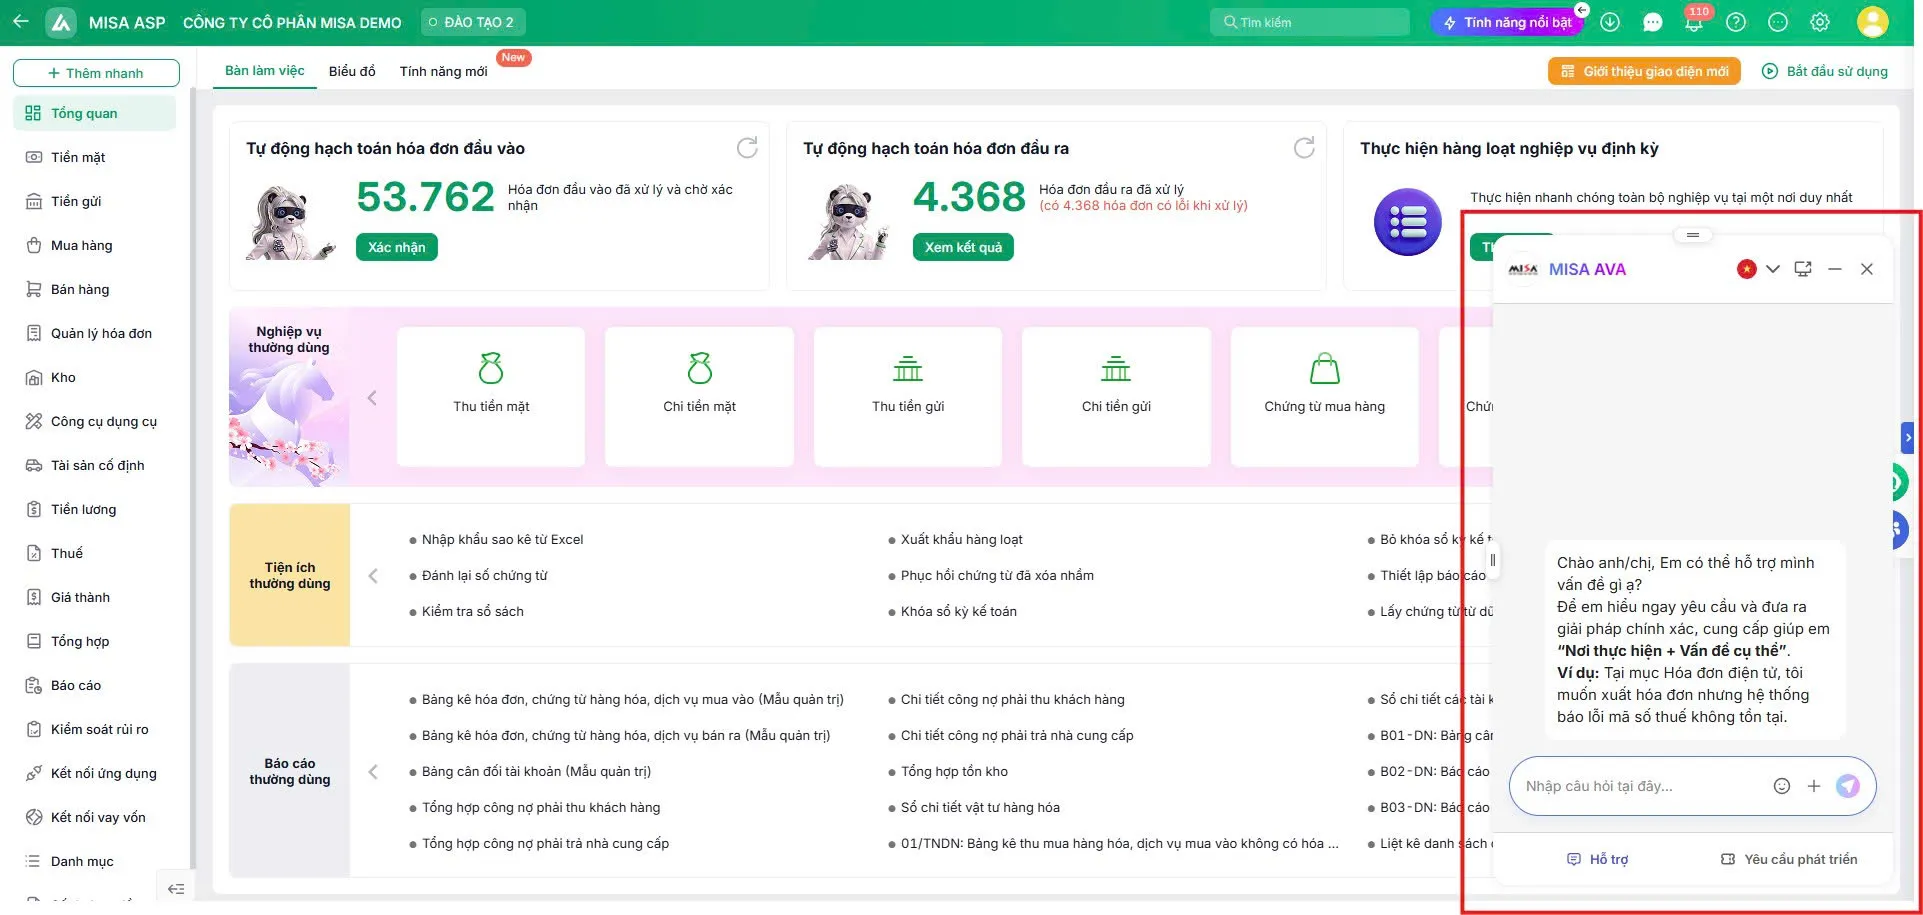Viewport: 1923px width, 915px height.
Task: Send message in MISA AVA chat
Action: (1848, 786)
